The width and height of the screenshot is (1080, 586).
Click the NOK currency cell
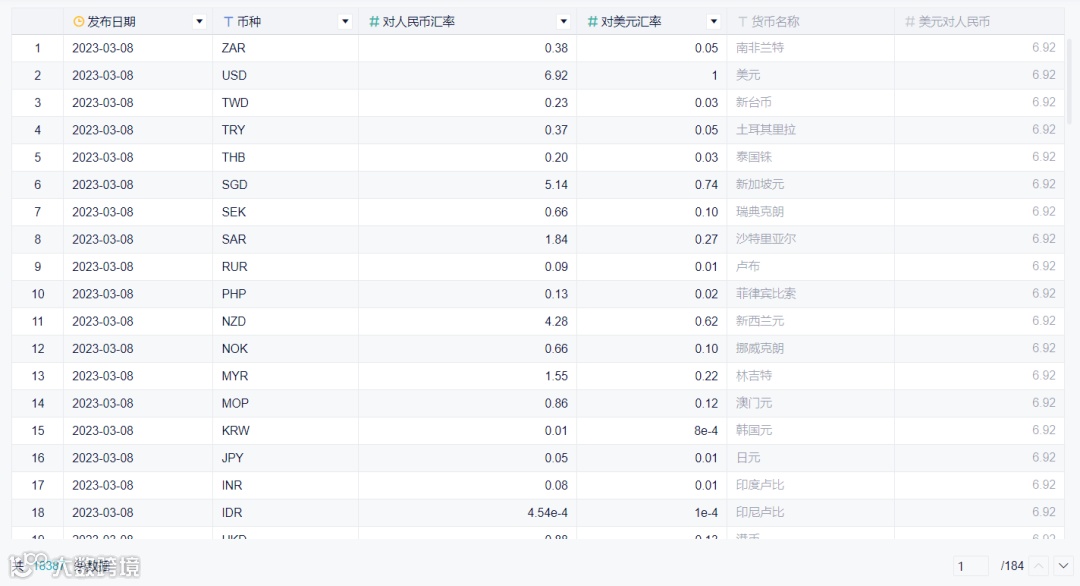point(285,348)
